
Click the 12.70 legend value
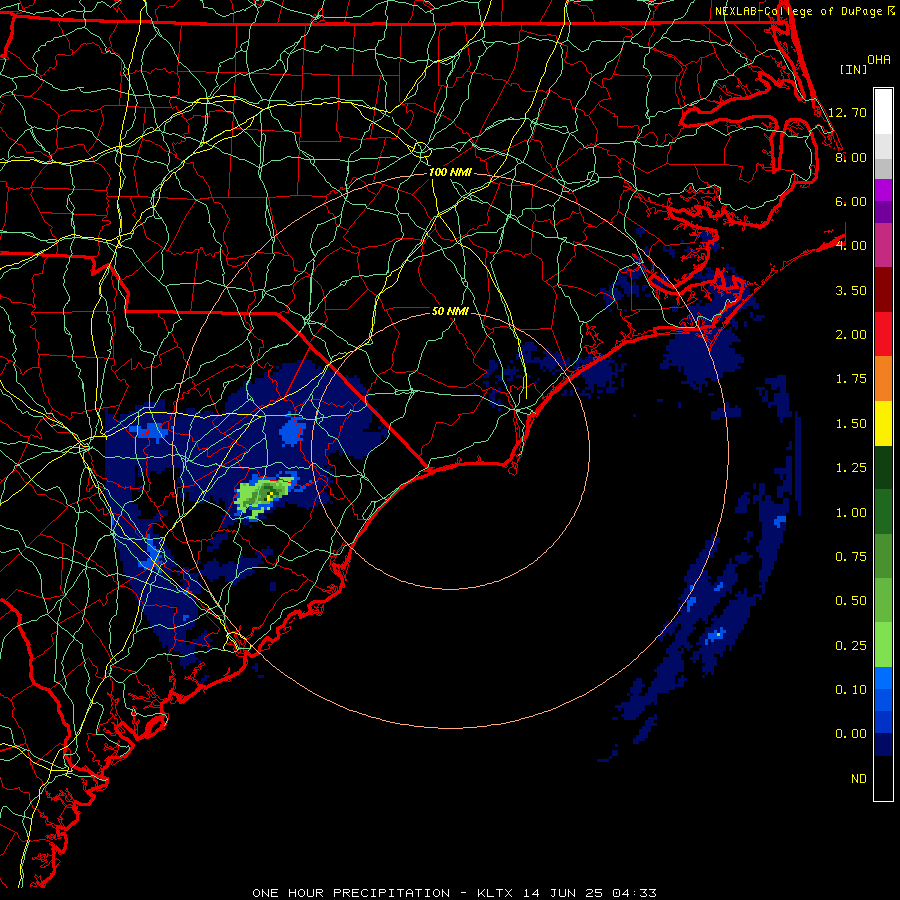847,112
